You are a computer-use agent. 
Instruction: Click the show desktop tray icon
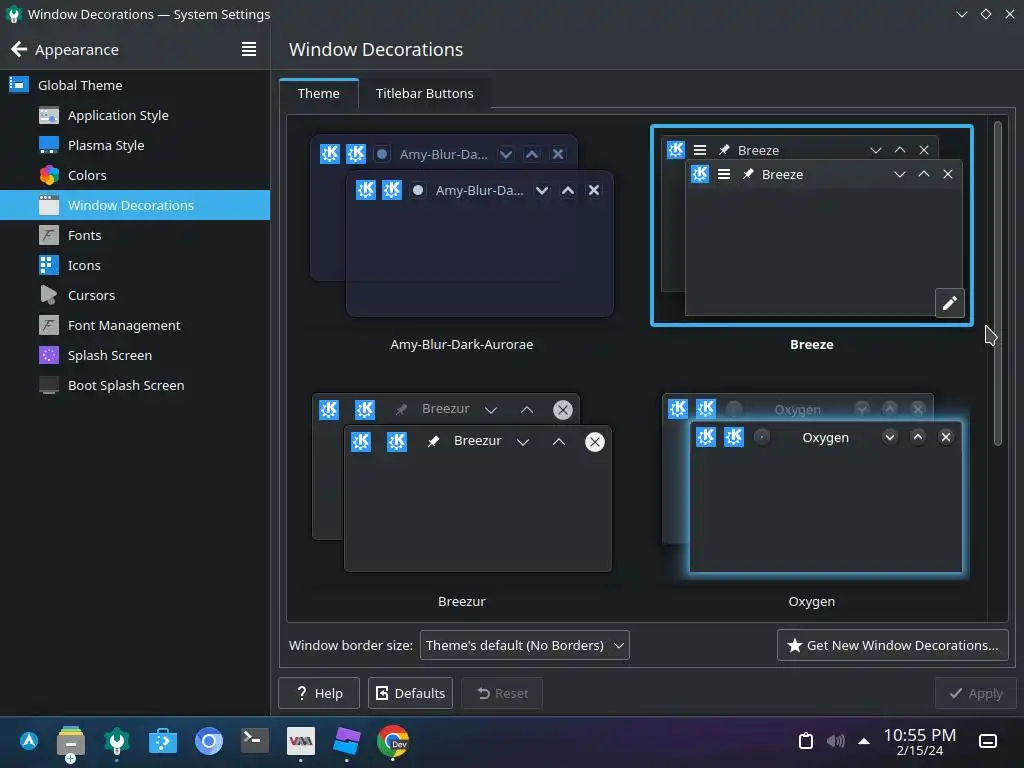[x=988, y=741]
